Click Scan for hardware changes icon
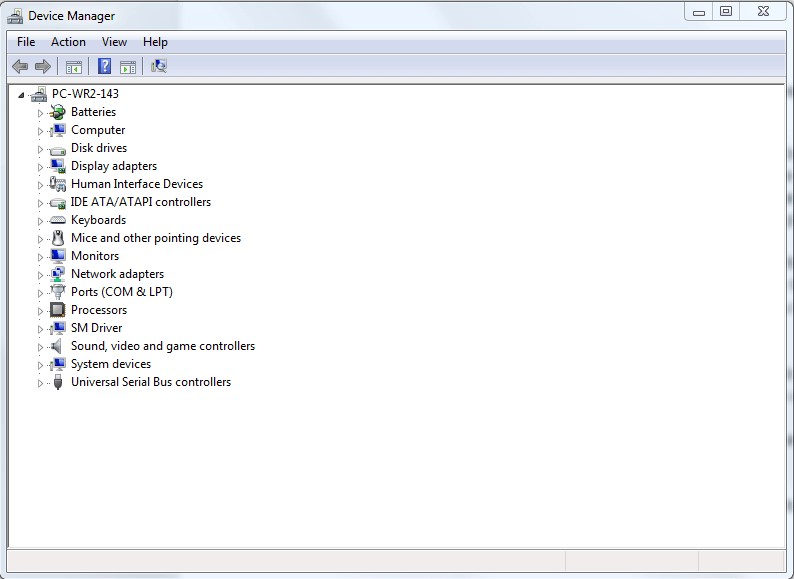The height and width of the screenshot is (579, 794). pyautogui.click(x=158, y=66)
